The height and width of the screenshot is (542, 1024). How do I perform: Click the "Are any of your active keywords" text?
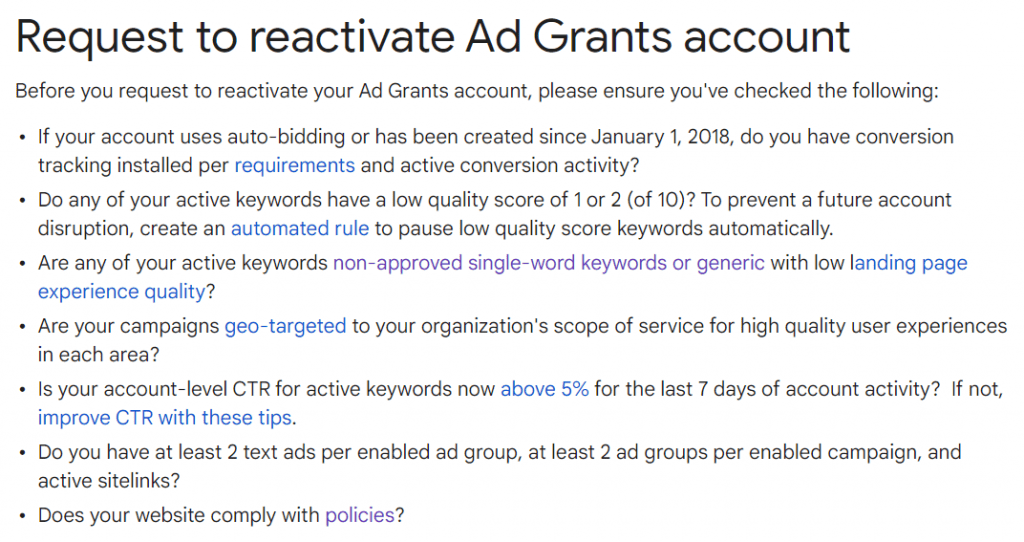coord(183,263)
